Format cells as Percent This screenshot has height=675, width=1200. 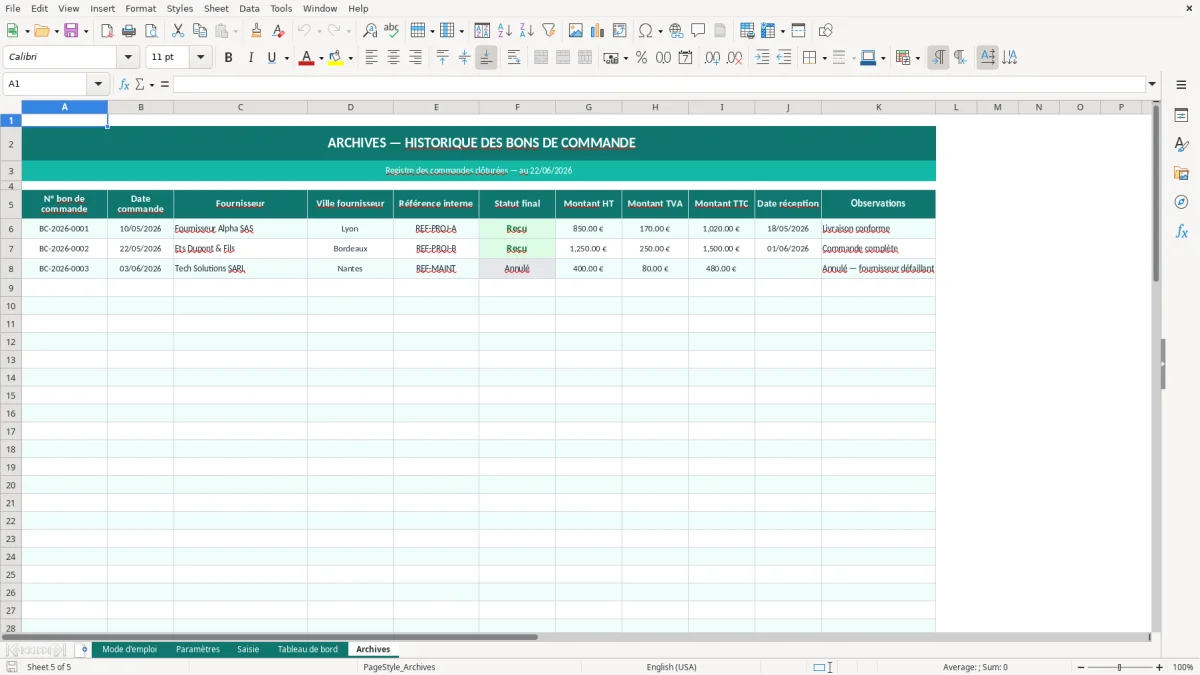tap(641, 58)
